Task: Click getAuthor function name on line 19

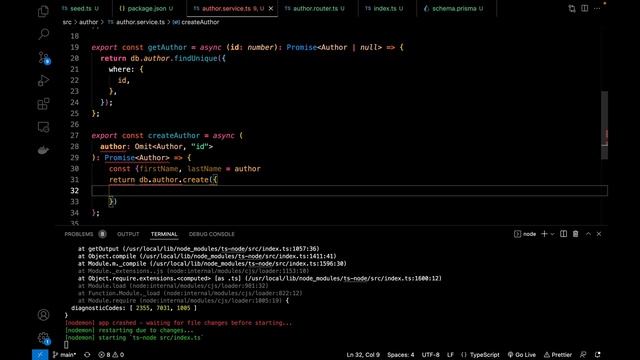Action: pyautogui.click(x=167, y=47)
